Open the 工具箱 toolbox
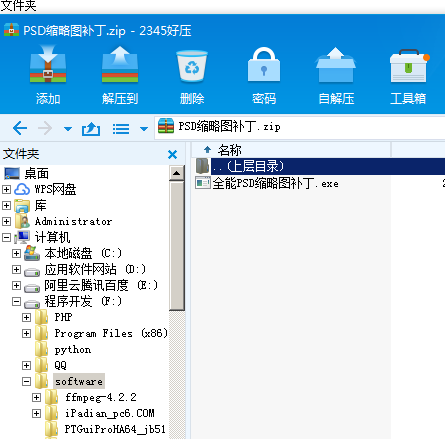445x439 pixels. coord(409,66)
